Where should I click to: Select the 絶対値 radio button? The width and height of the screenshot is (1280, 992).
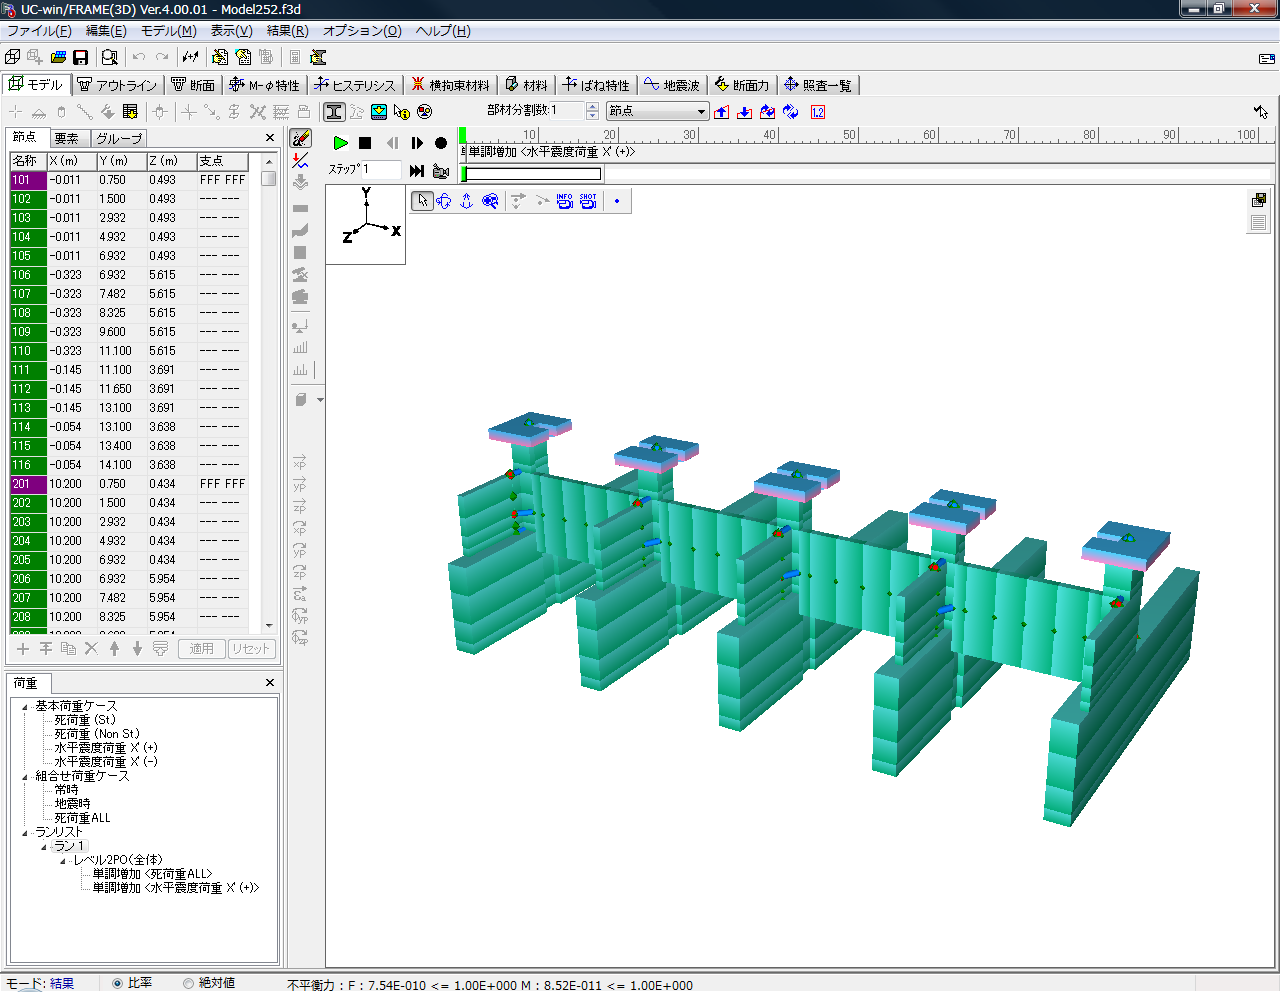coord(188,983)
